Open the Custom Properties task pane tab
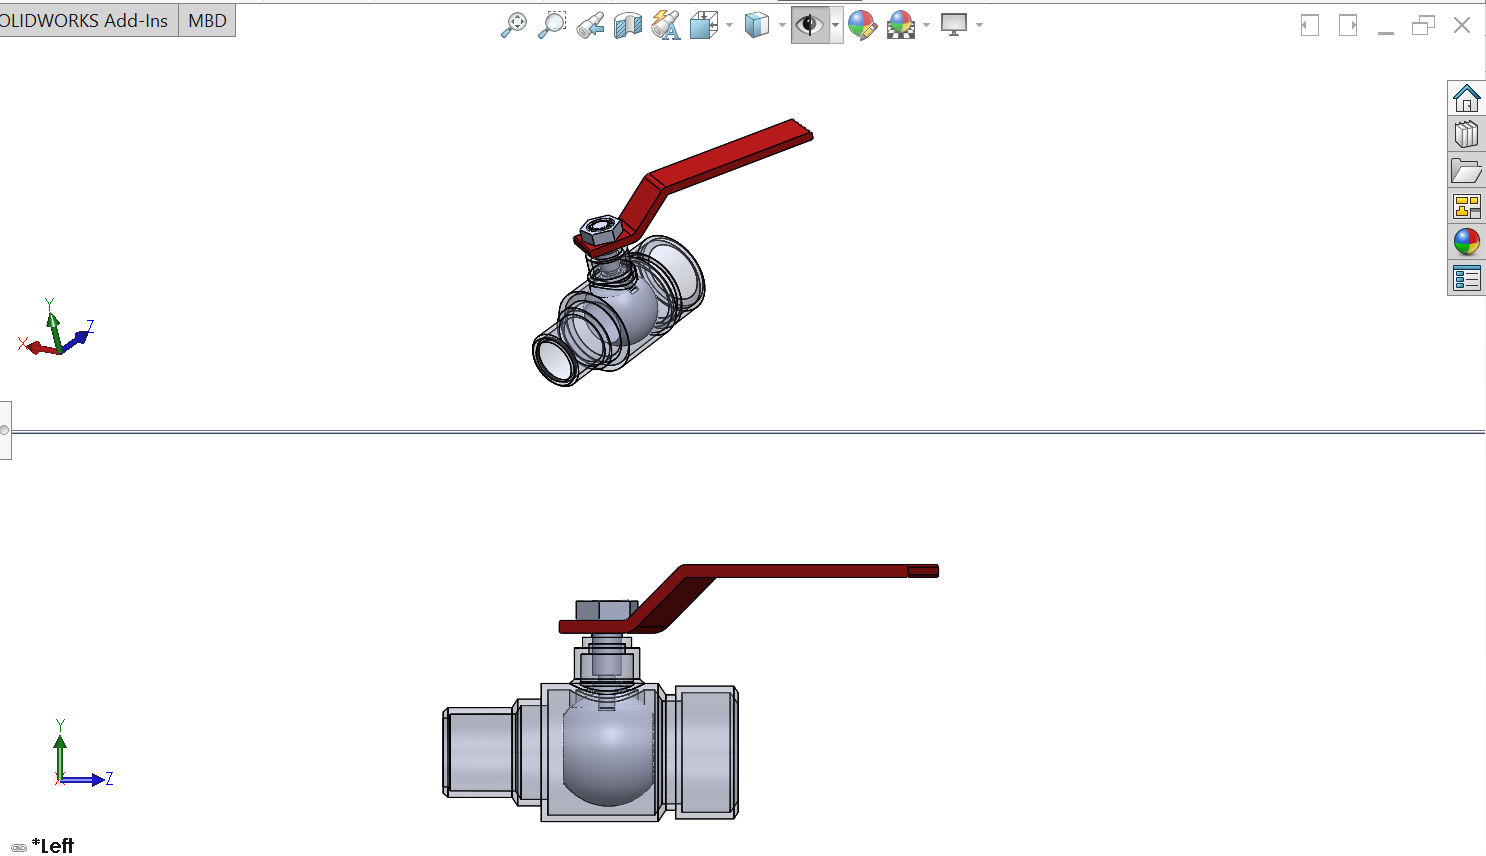This screenshot has height=856, width=1486. [x=1466, y=278]
